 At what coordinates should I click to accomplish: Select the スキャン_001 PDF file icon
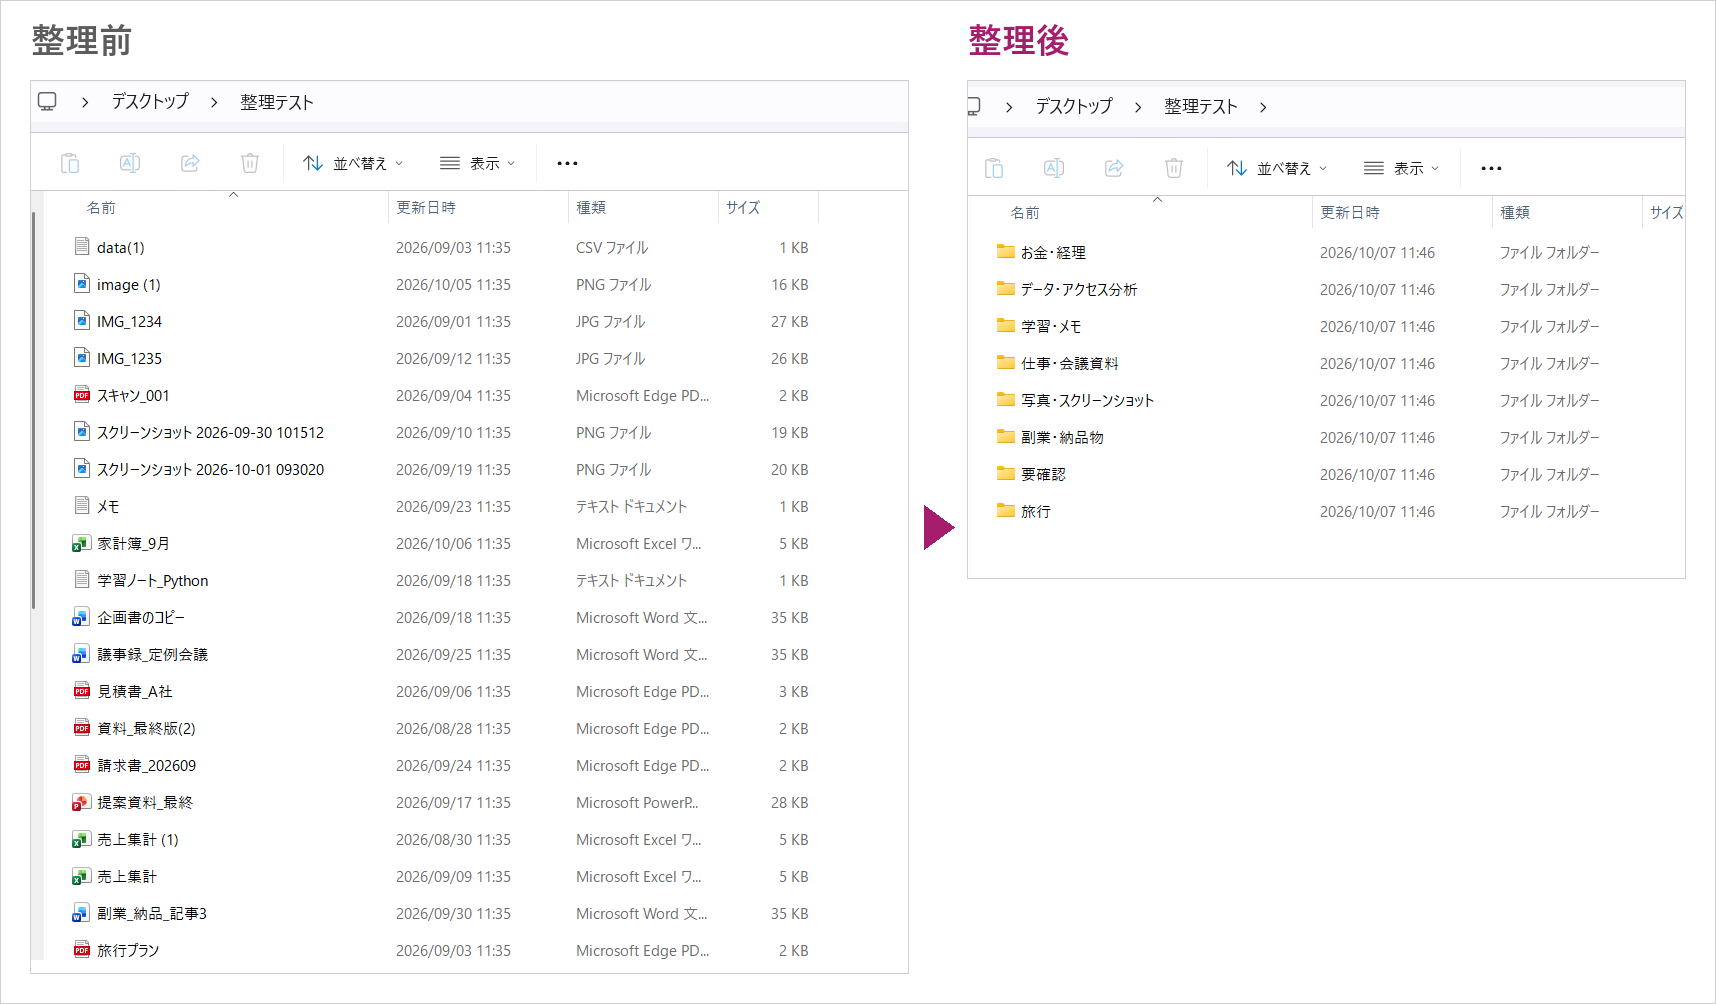[82, 395]
